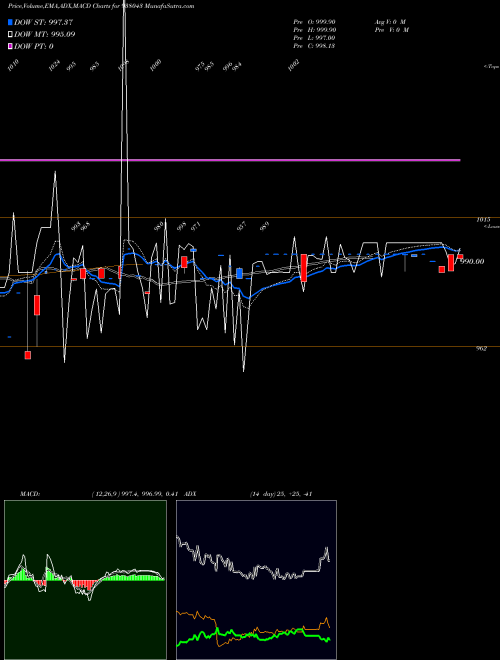500x660 pixels.
Task: Click the ADX panel title
Action: click(191, 494)
